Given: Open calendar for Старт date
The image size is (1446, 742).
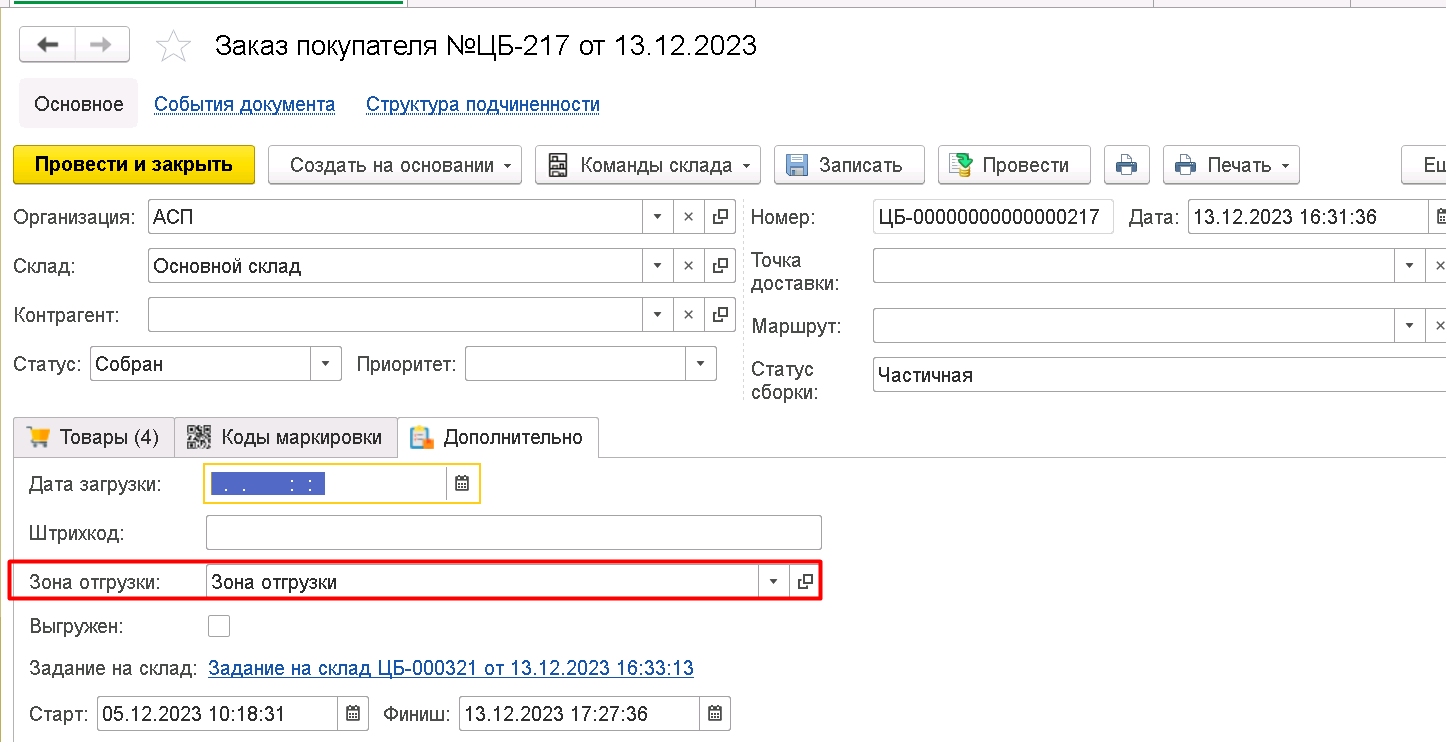Looking at the screenshot, I should [x=352, y=714].
